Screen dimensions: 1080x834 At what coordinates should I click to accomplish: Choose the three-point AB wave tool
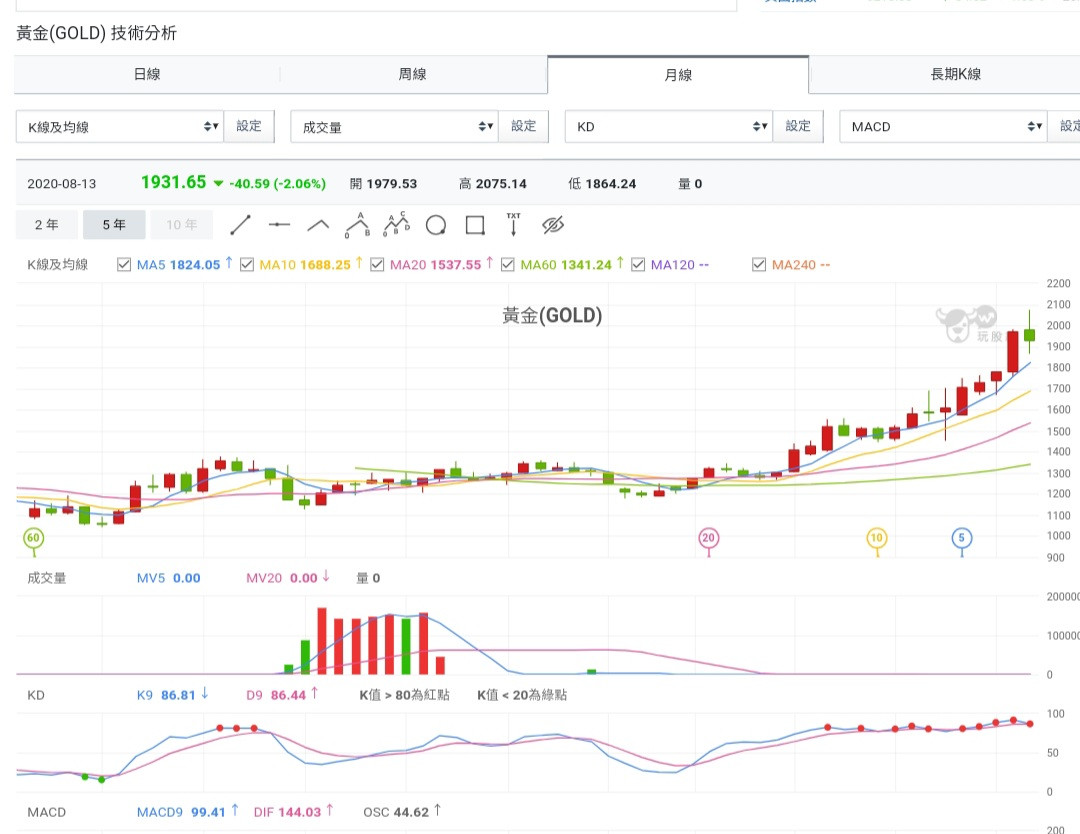[357, 225]
